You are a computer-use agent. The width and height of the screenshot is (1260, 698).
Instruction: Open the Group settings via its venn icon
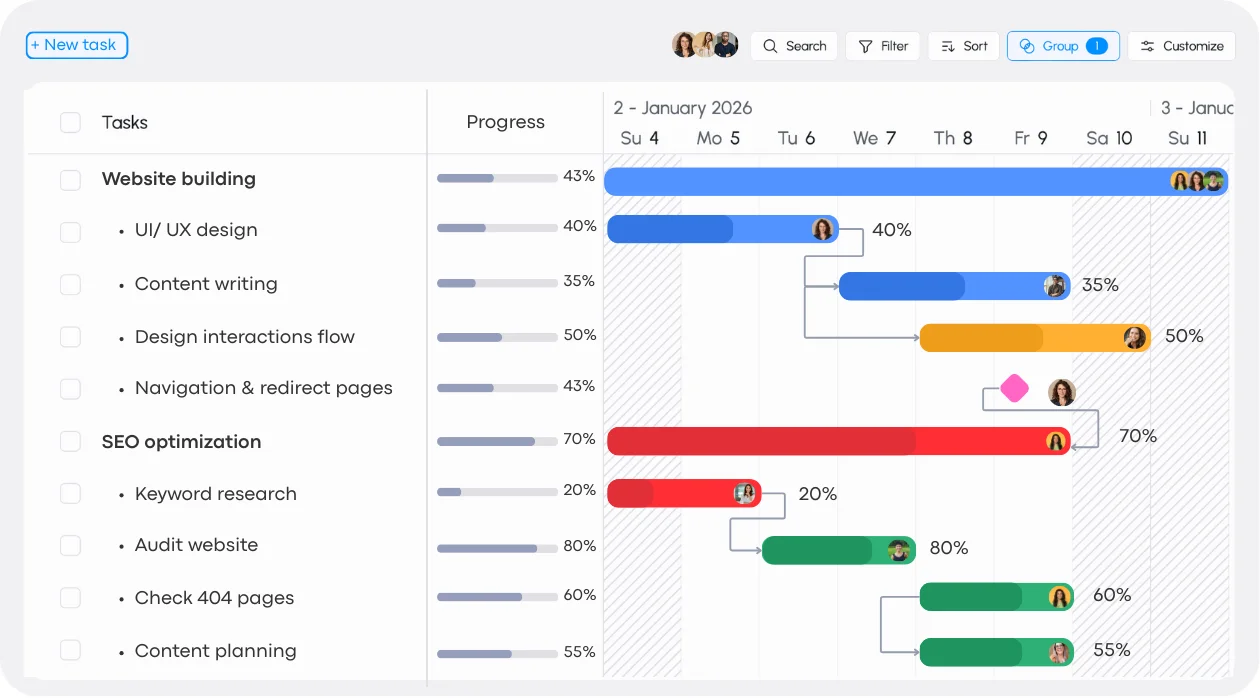point(1027,46)
